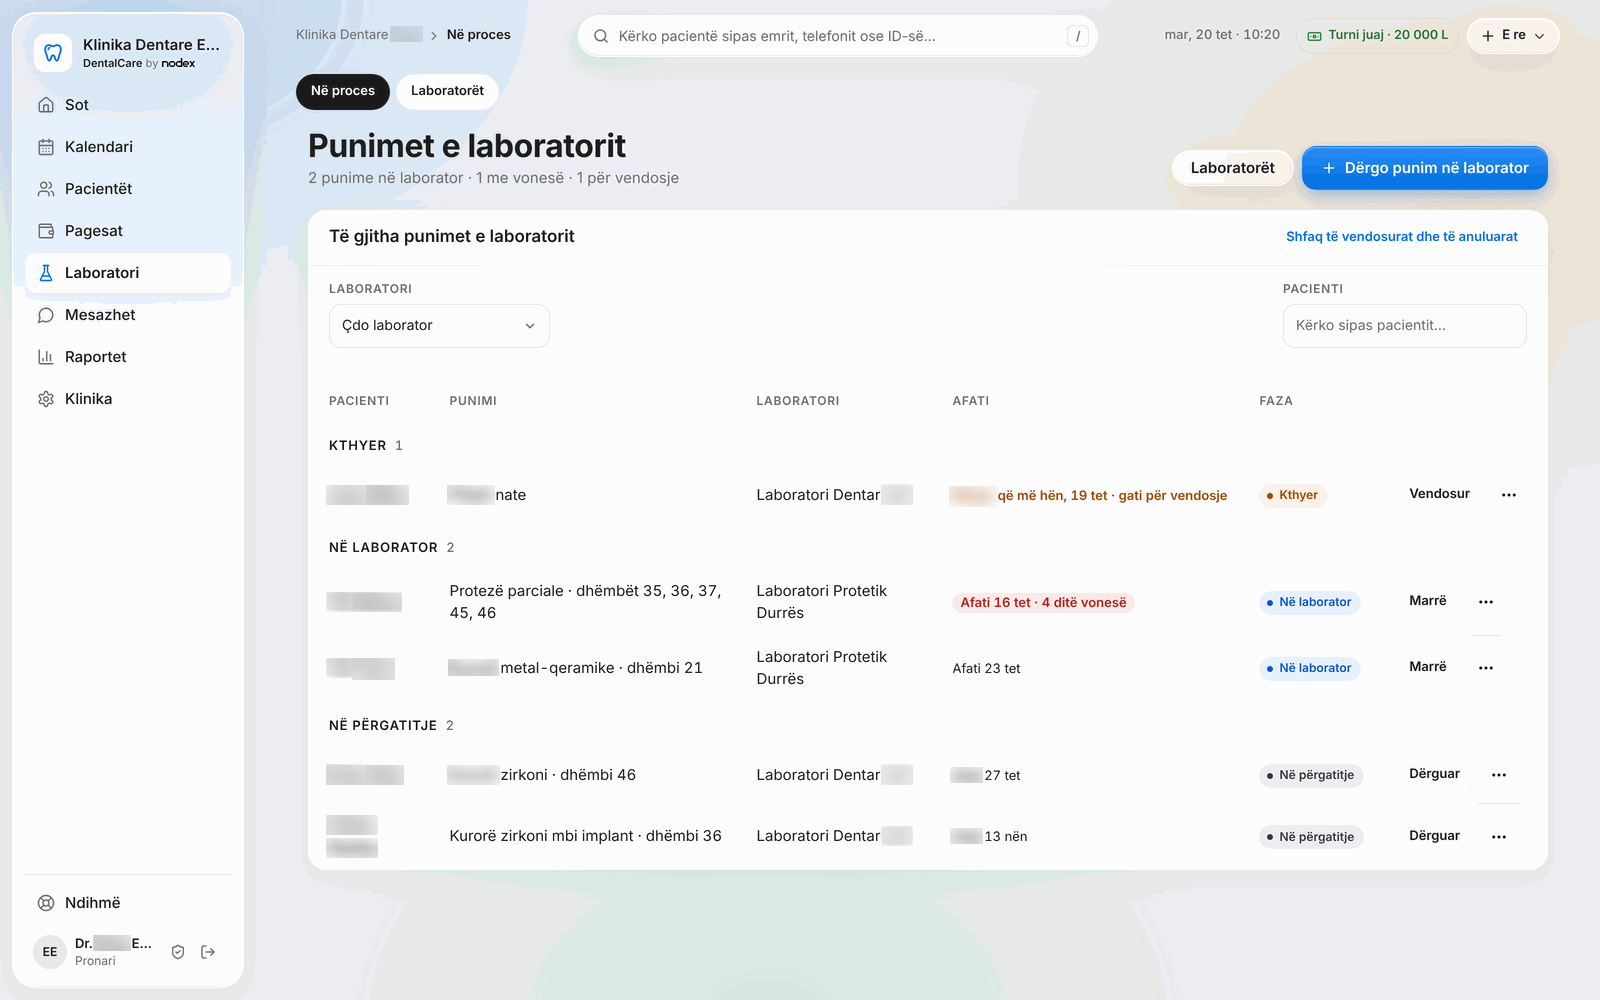The width and height of the screenshot is (1600, 1000).
Task: Open the E re dropdown menu
Action: tap(1513, 35)
